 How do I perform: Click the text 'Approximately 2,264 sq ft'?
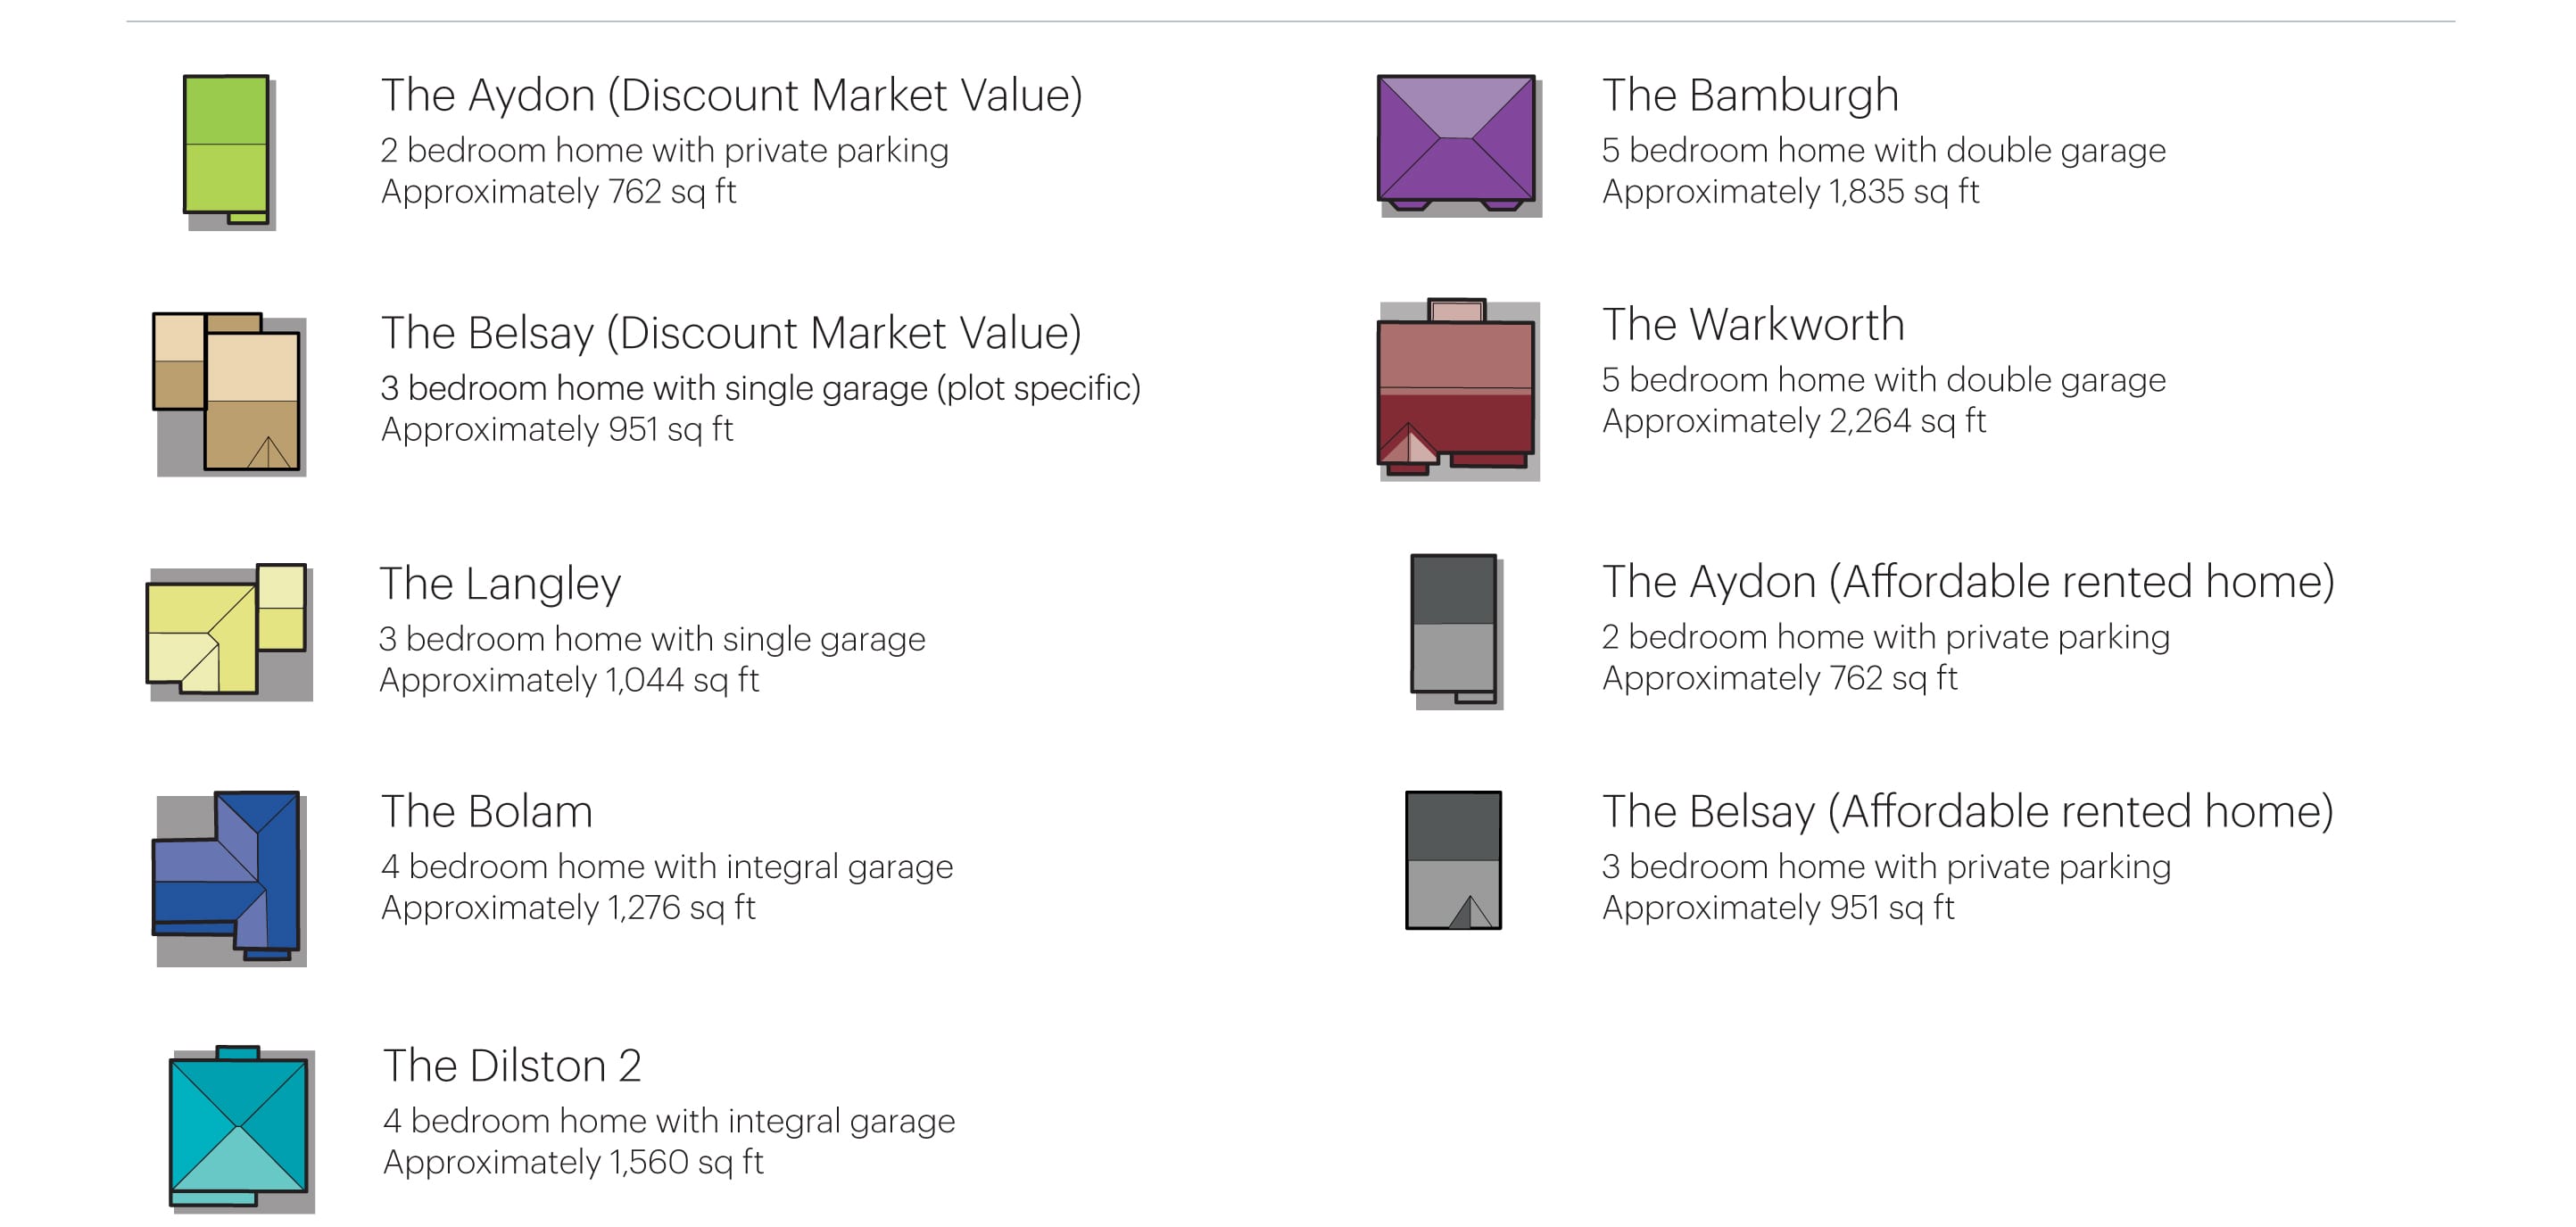[x=1794, y=421]
